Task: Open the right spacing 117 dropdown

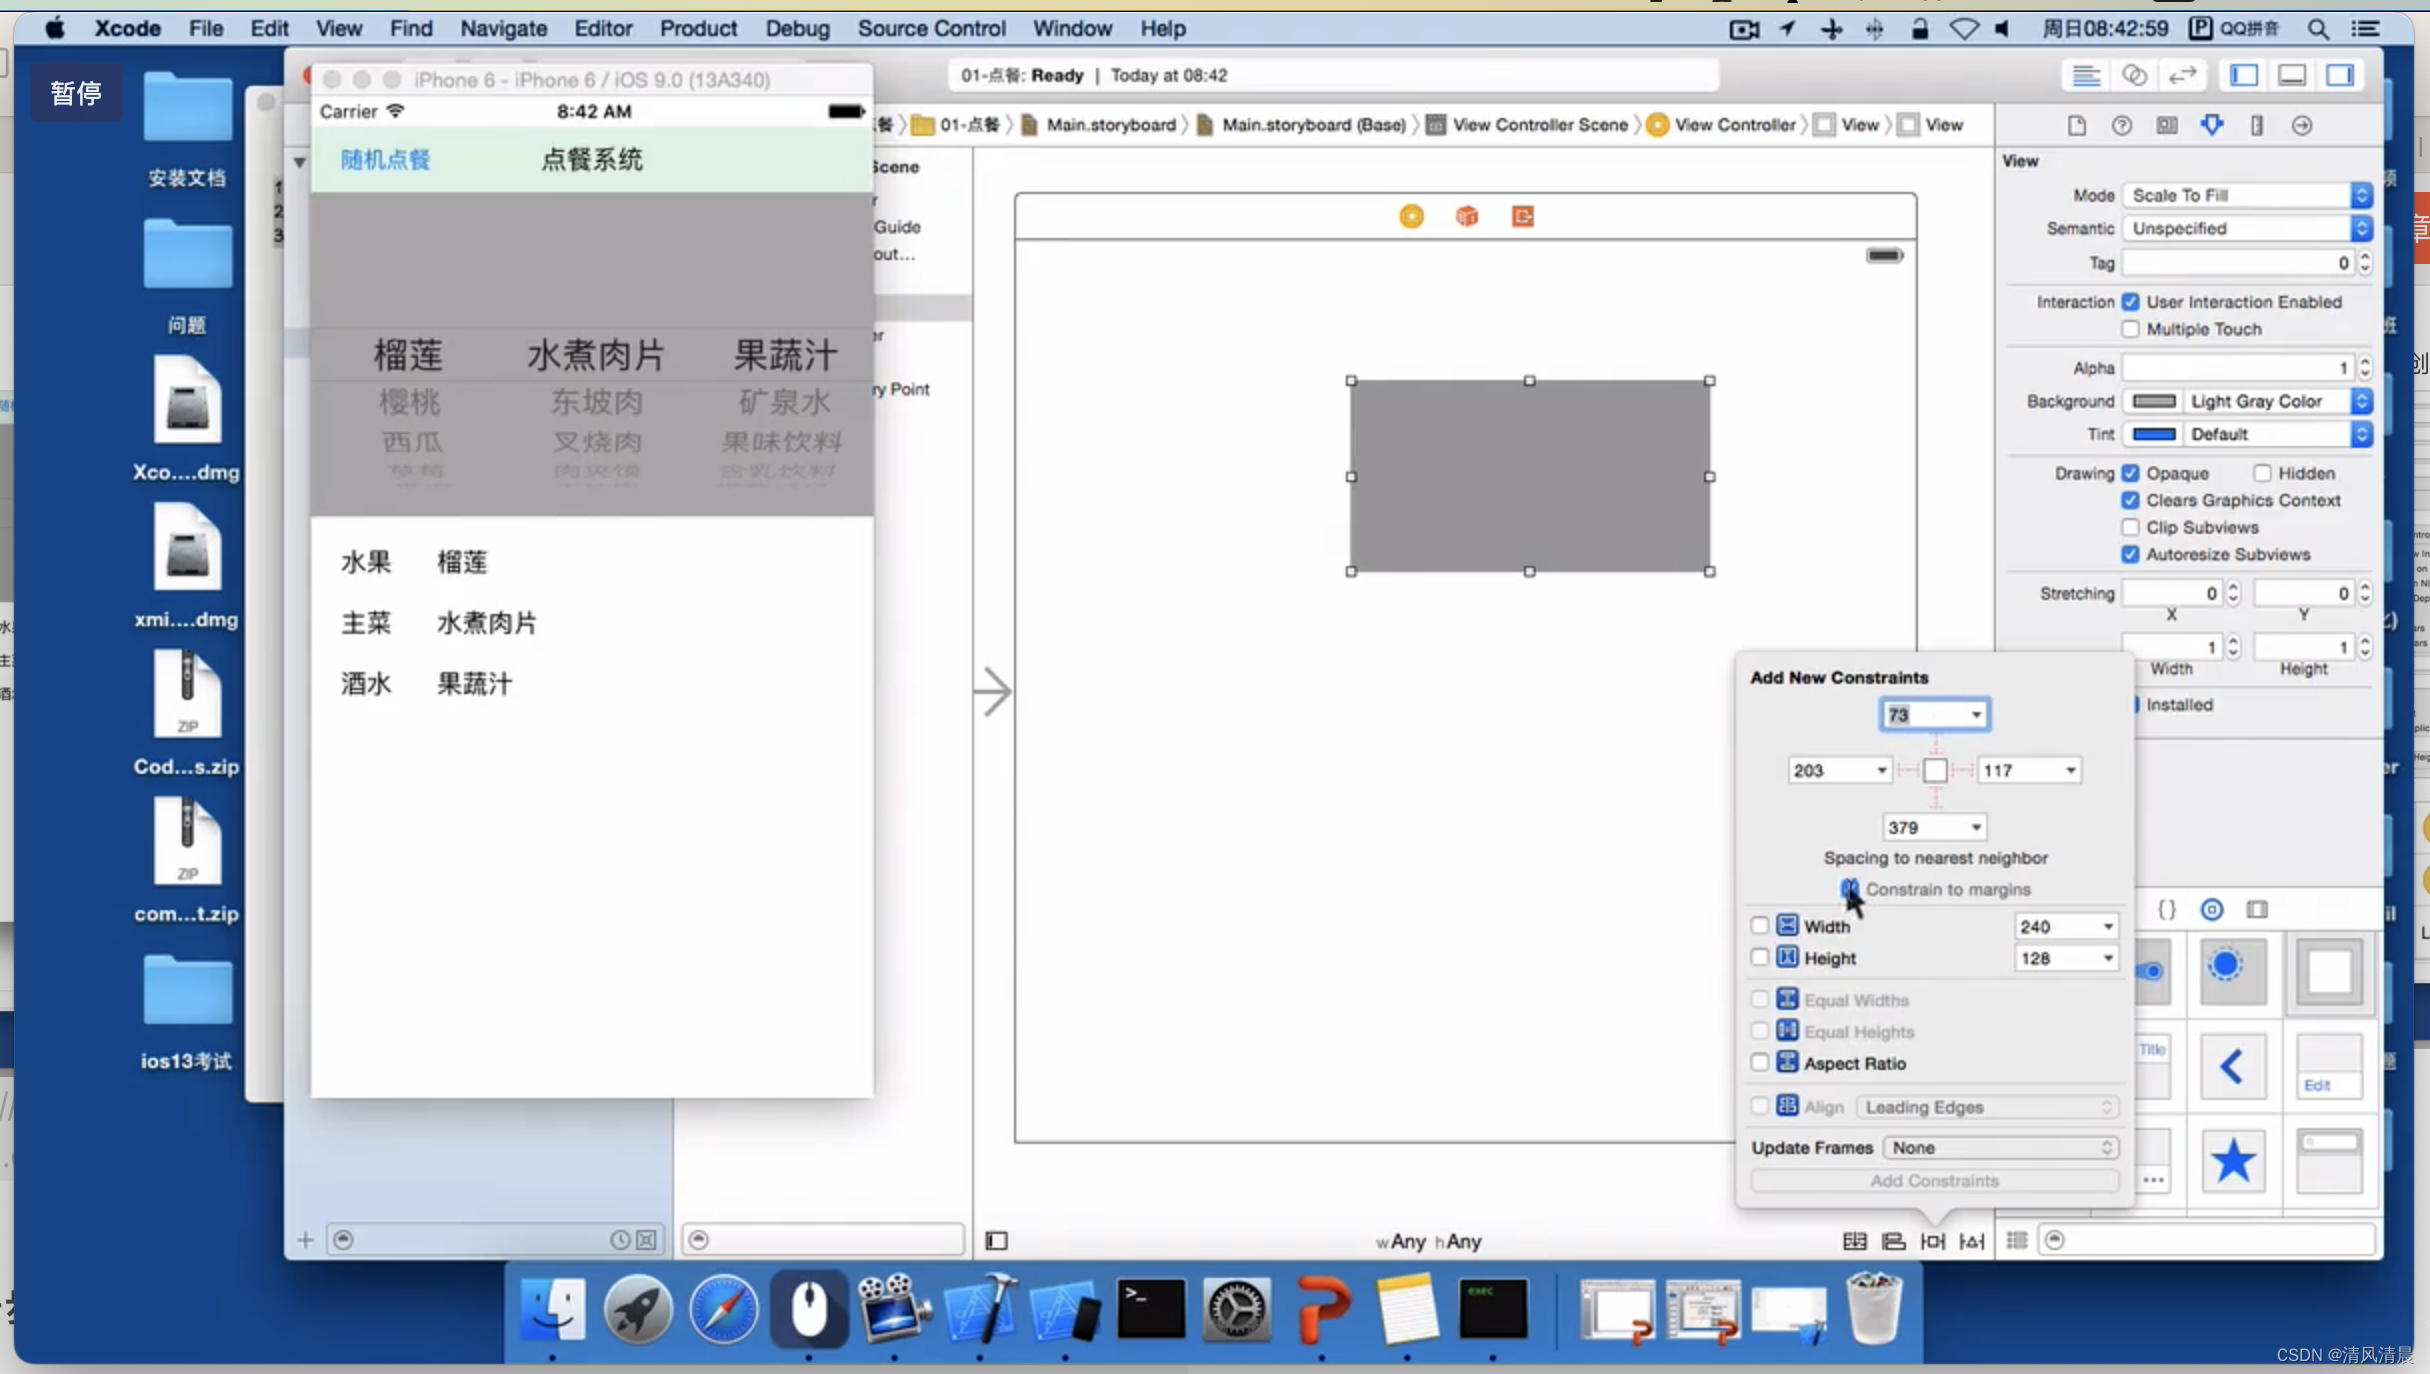Action: pyautogui.click(x=2070, y=771)
